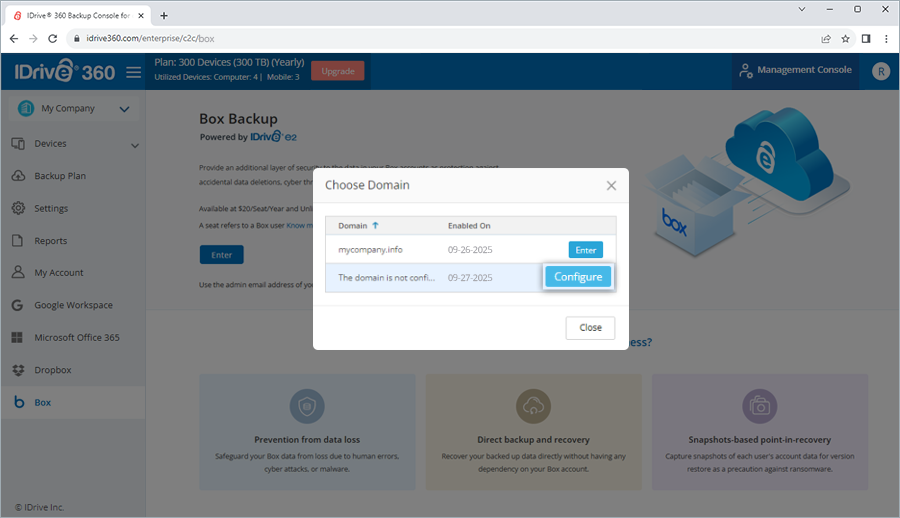Select the 09-26-2025 enabled date cell

(470, 250)
